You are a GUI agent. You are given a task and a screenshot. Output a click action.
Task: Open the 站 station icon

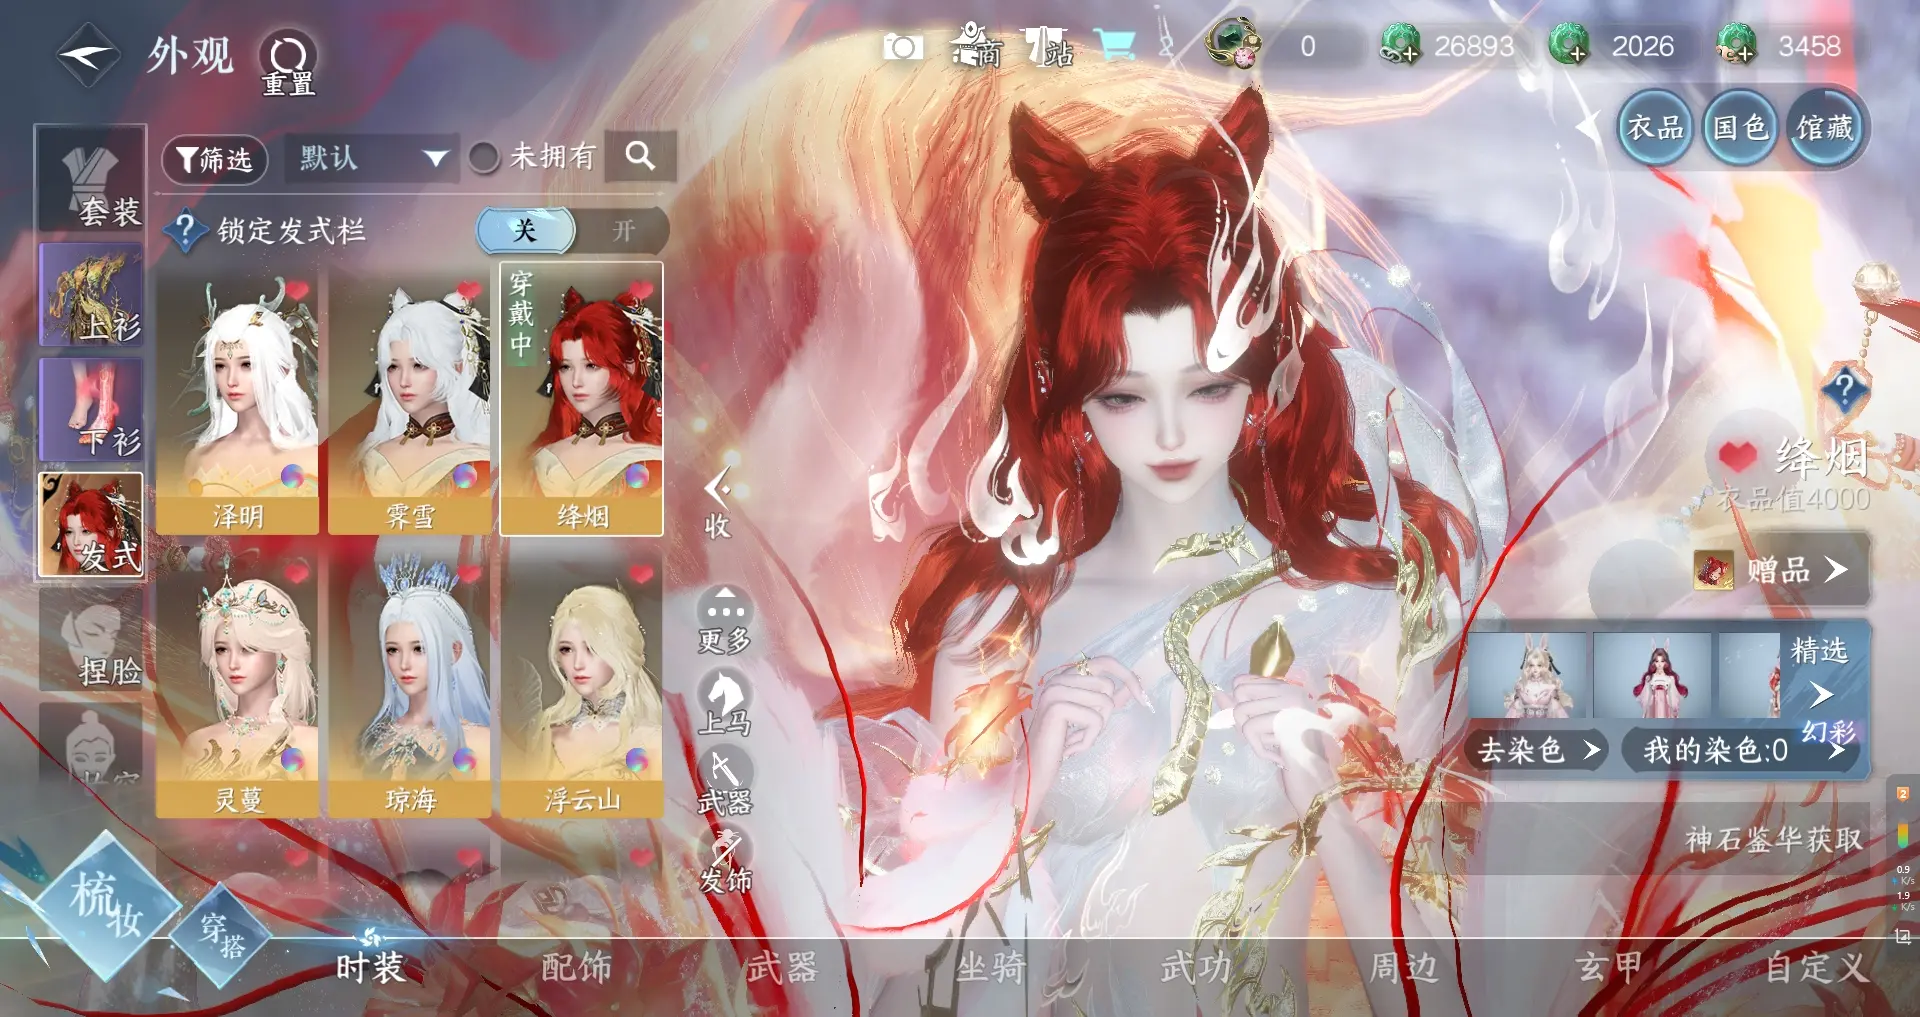coord(1046,46)
